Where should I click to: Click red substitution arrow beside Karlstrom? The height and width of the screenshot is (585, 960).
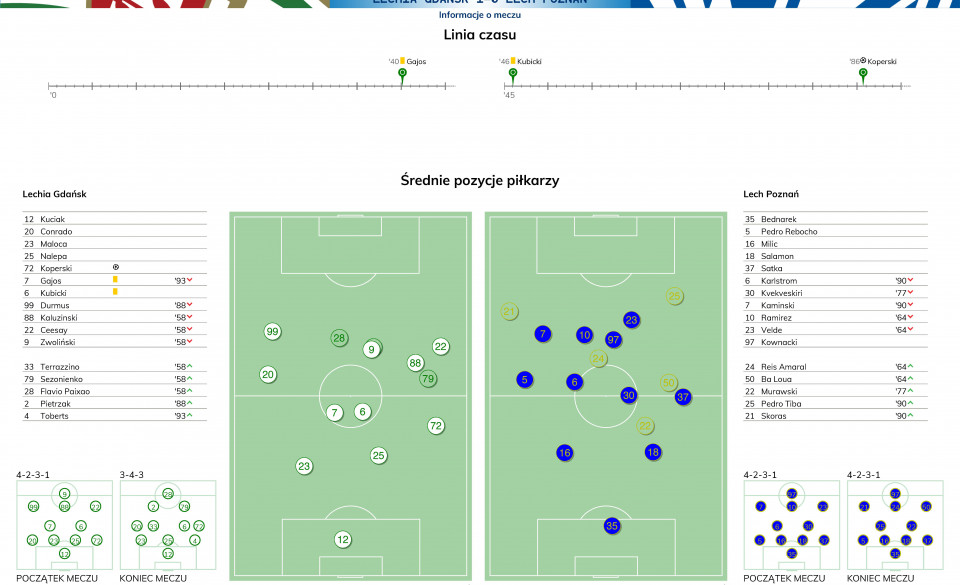pos(910,280)
